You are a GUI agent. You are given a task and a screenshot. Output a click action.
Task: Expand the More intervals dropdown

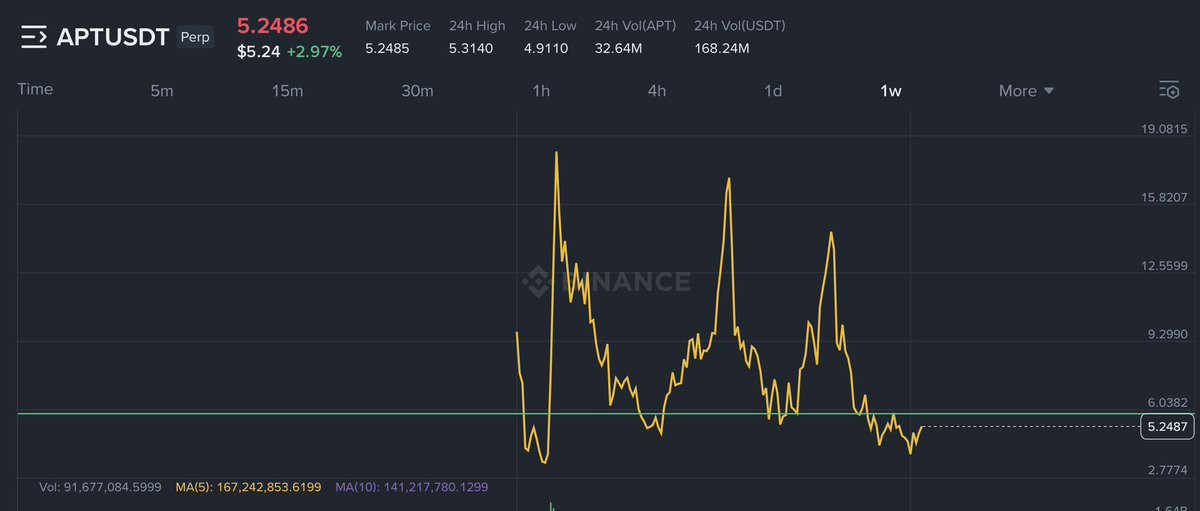click(1026, 91)
